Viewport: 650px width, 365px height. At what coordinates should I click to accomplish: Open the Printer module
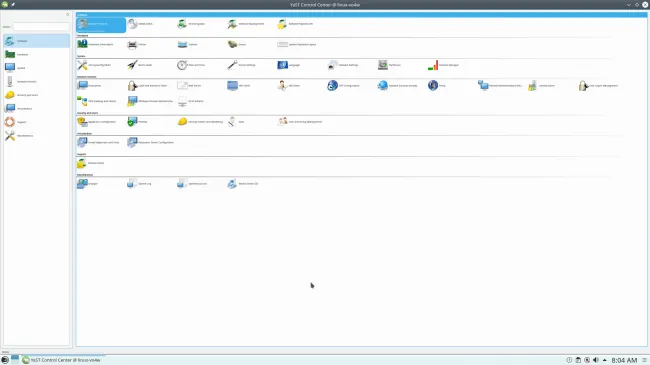coord(137,44)
